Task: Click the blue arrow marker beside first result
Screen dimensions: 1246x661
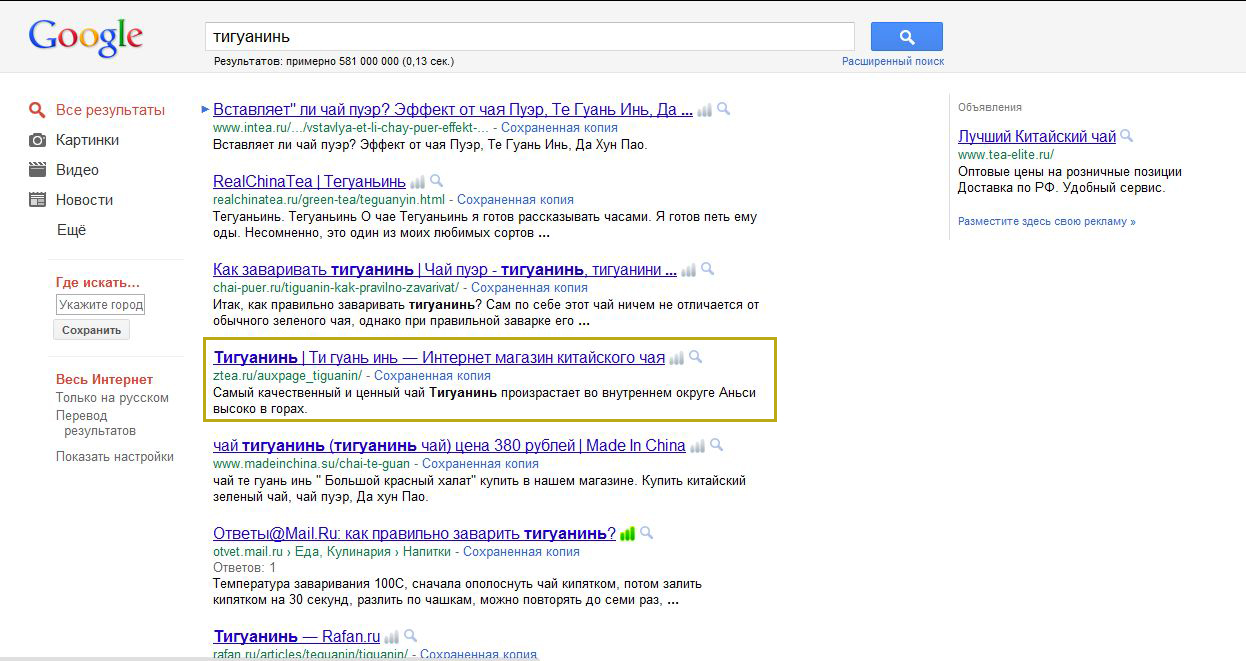Action: [x=205, y=109]
